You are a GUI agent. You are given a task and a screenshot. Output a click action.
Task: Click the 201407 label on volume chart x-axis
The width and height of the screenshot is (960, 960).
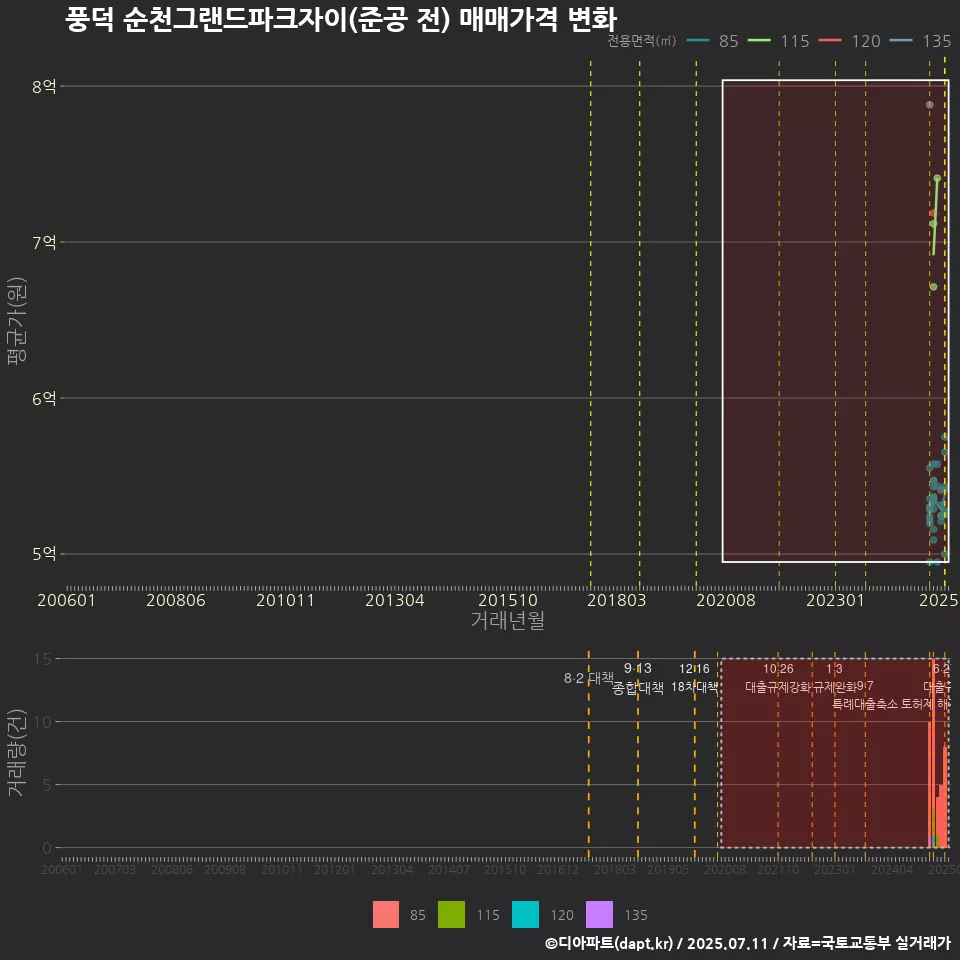(449, 869)
